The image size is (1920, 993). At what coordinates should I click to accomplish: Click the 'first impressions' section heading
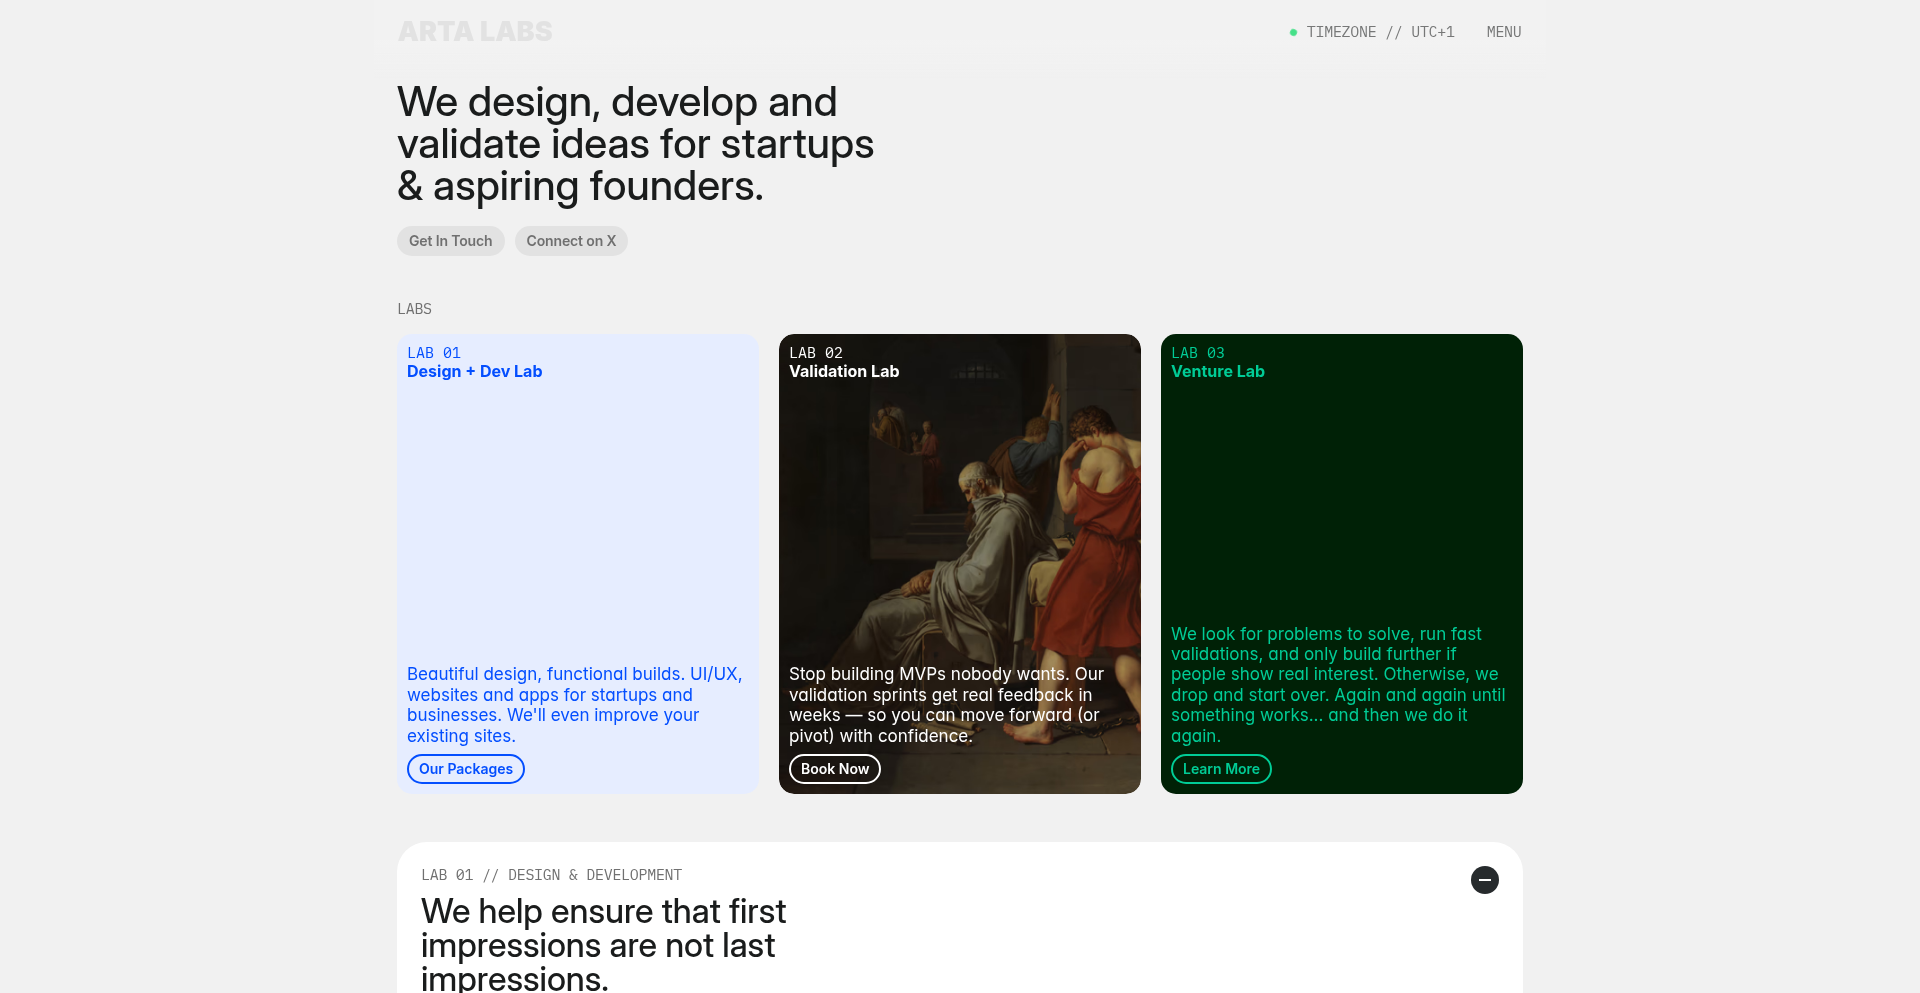(604, 944)
